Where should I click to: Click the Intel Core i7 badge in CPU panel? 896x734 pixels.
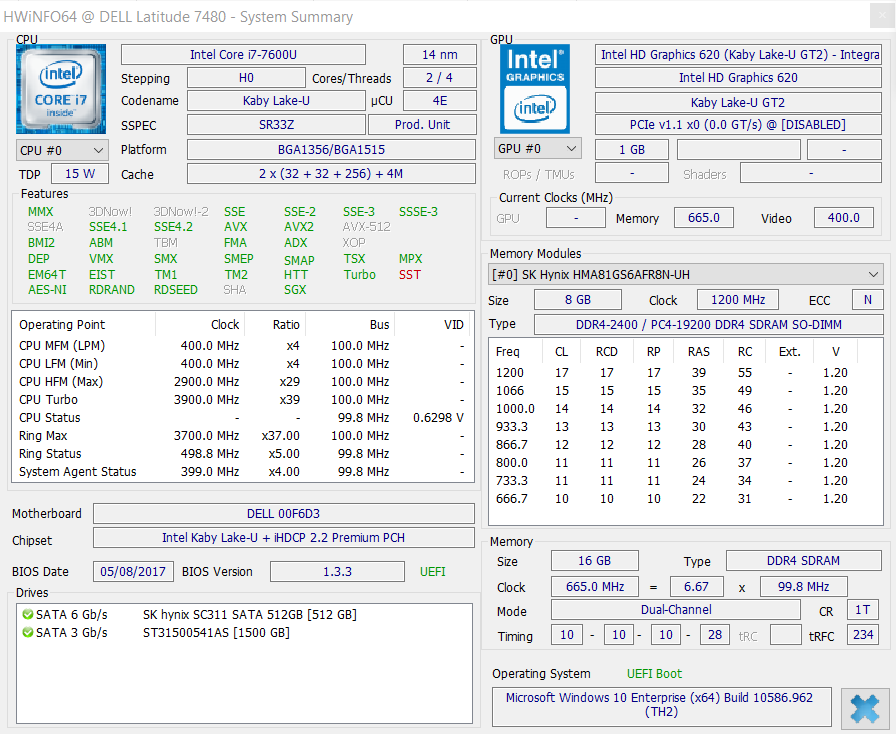pyautogui.click(x=60, y=88)
